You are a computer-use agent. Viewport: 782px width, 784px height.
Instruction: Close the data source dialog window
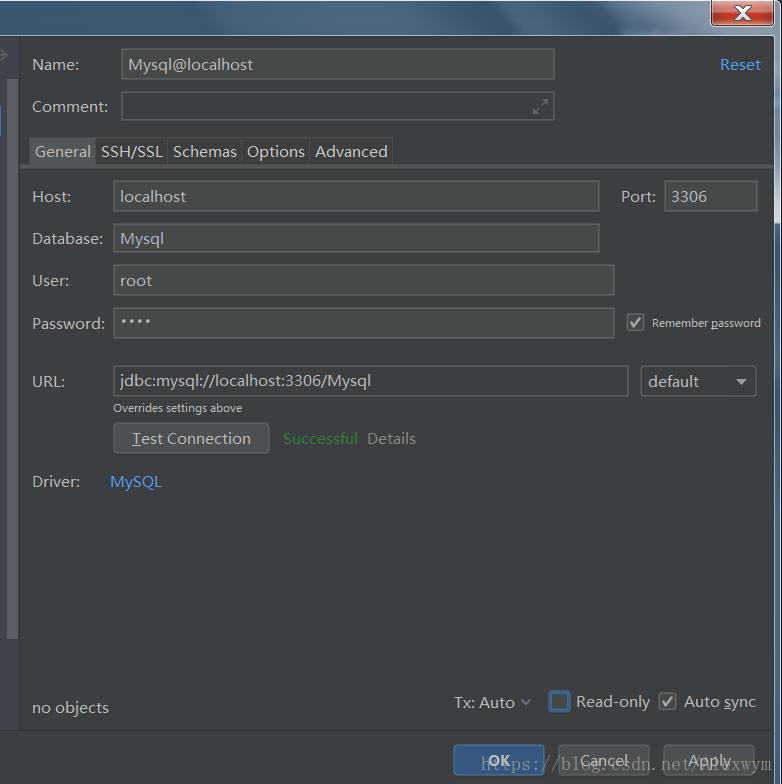(742, 12)
